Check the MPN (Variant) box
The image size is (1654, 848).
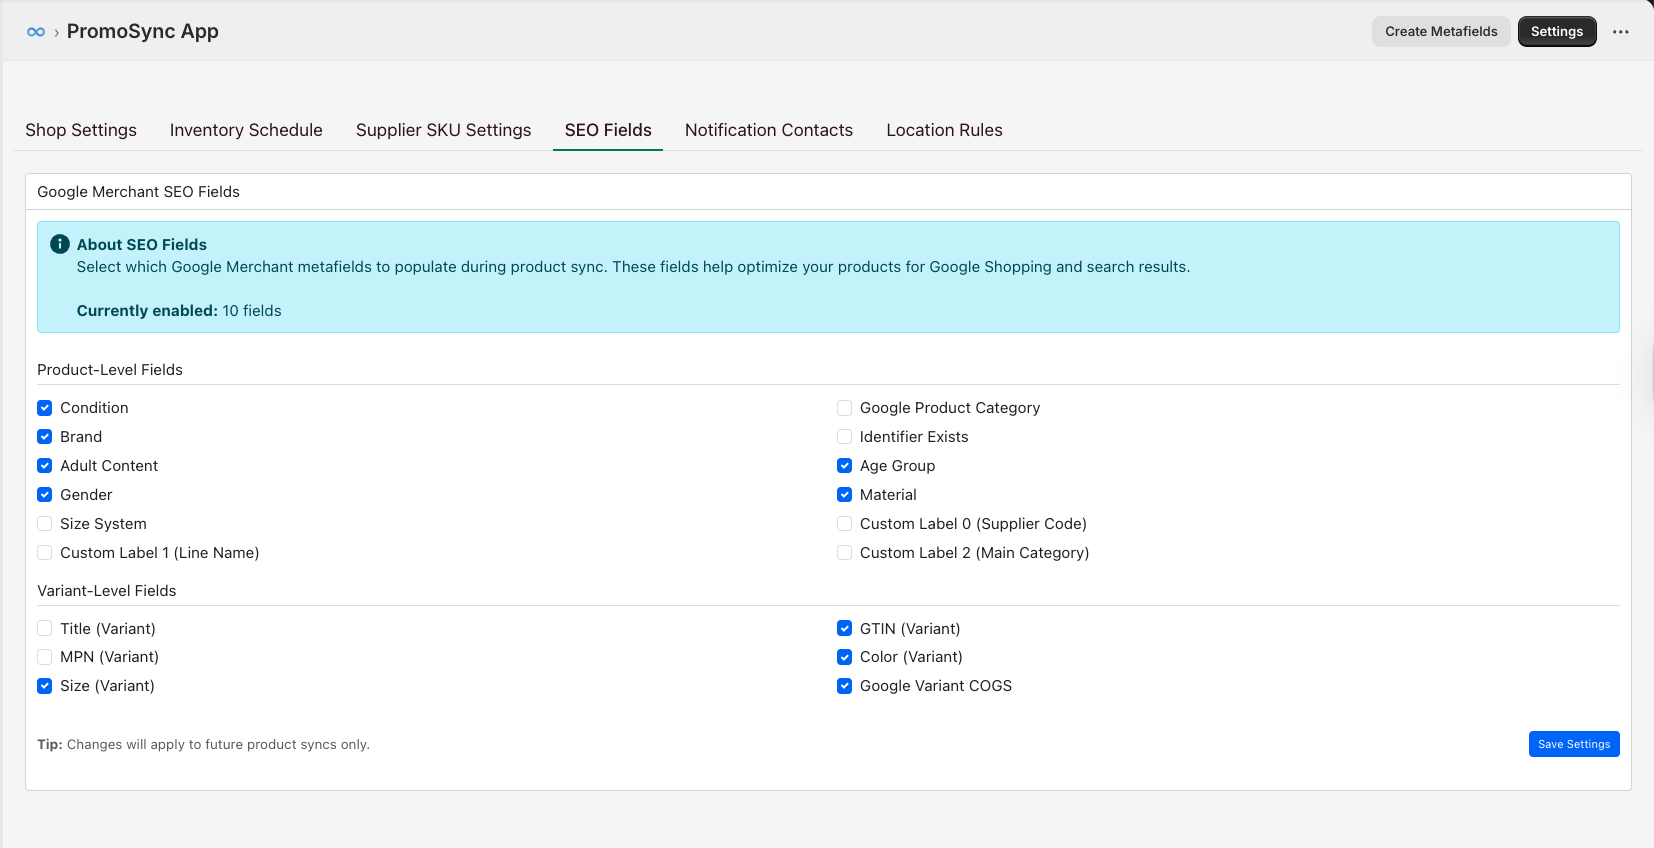click(45, 657)
